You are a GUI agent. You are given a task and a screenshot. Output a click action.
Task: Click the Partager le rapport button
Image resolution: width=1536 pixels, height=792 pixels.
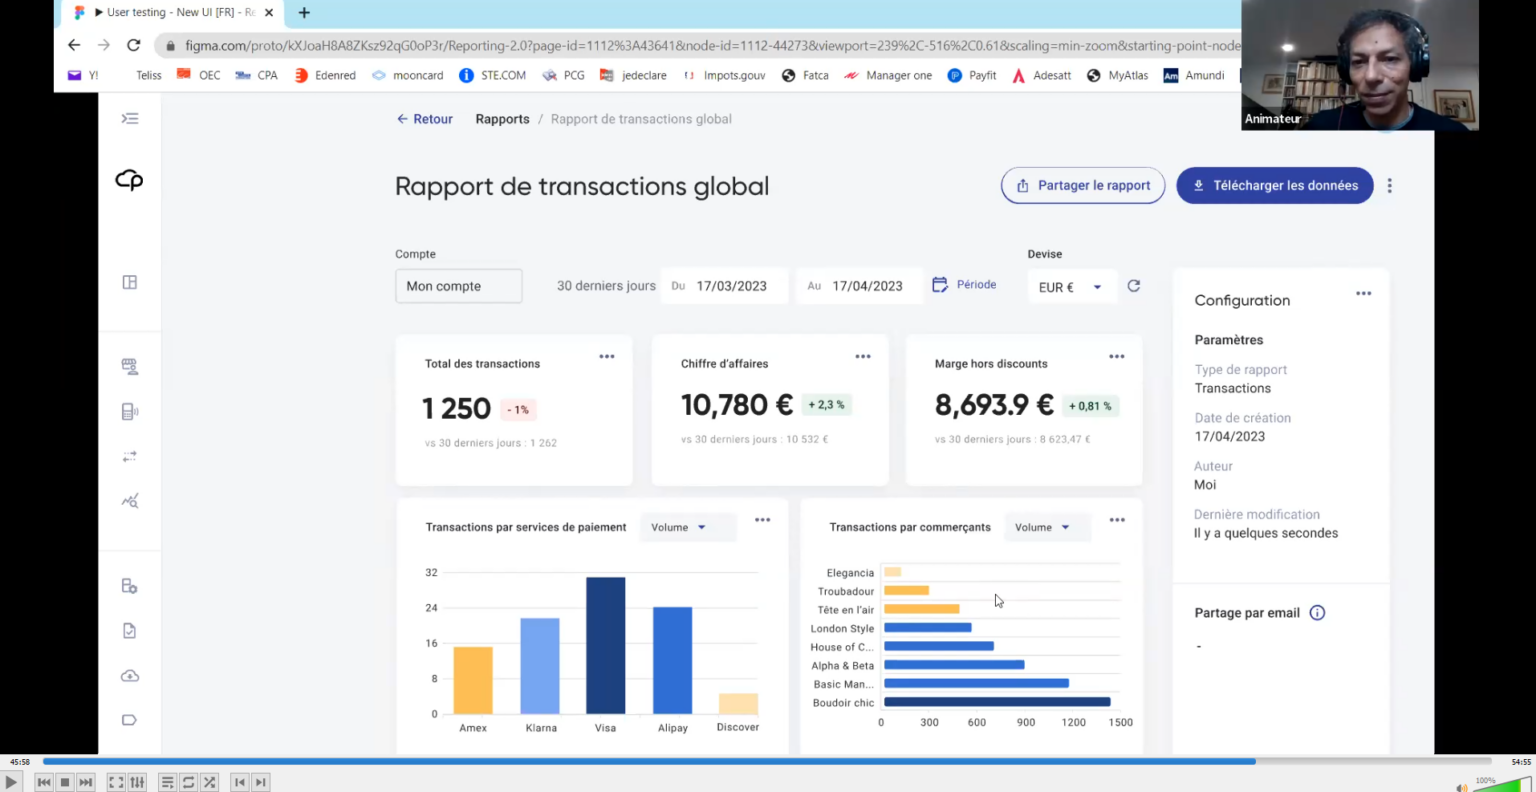[x=1083, y=186]
